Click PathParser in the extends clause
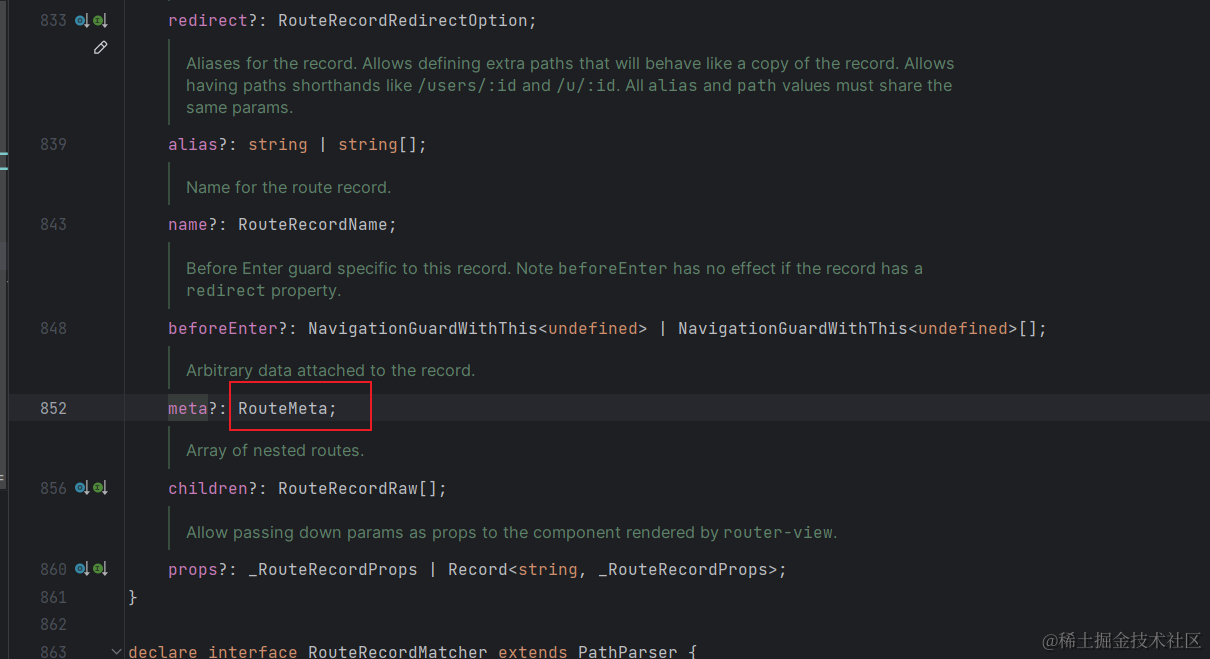The image size is (1210, 659). pos(627,651)
